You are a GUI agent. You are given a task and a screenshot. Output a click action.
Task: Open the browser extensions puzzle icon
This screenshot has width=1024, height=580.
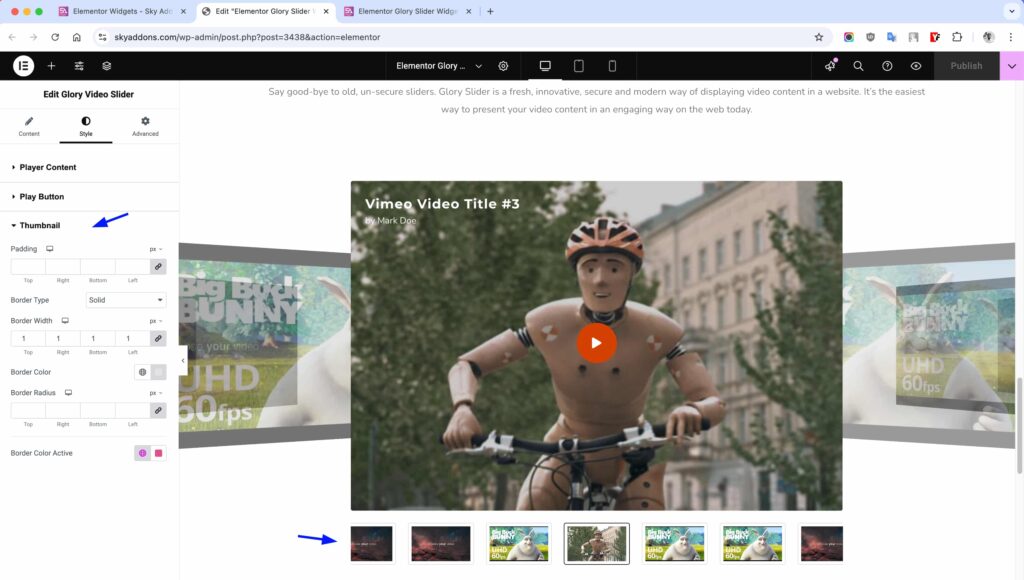point(957,37)
